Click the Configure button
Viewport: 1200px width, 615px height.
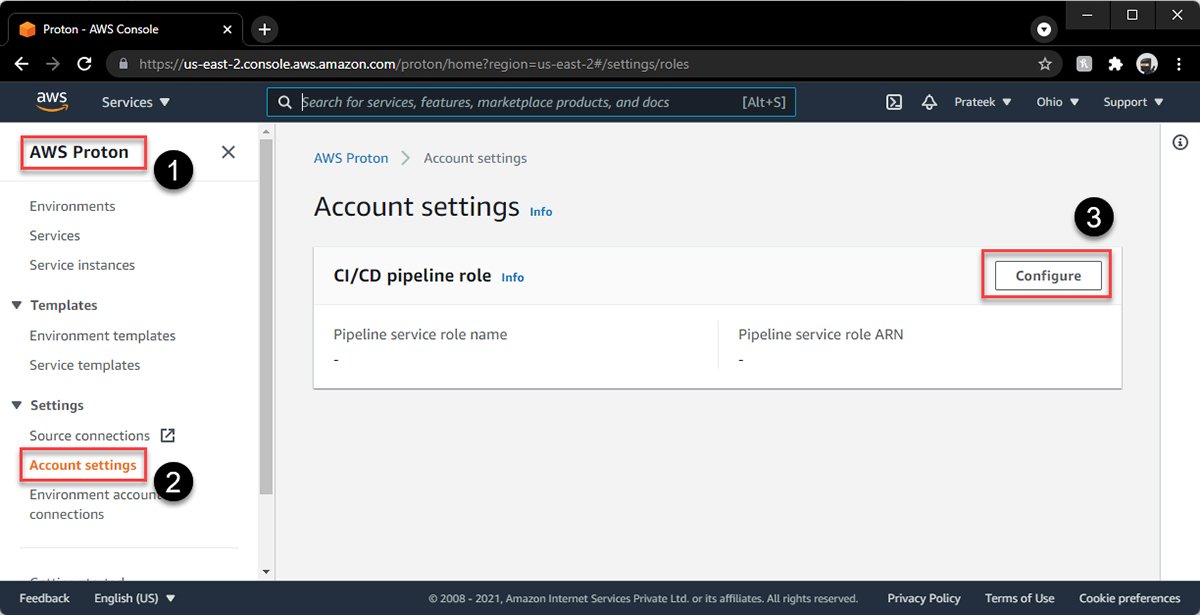coord(1048,276)
